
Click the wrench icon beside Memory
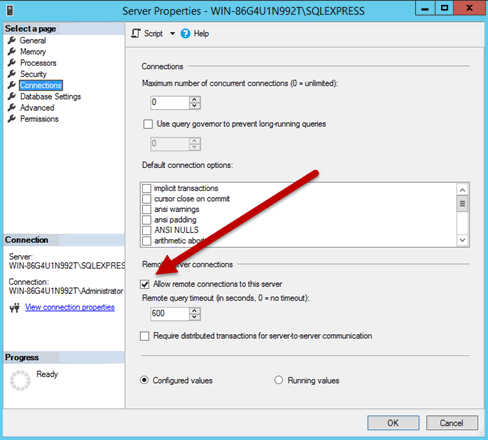click(12, 51)
